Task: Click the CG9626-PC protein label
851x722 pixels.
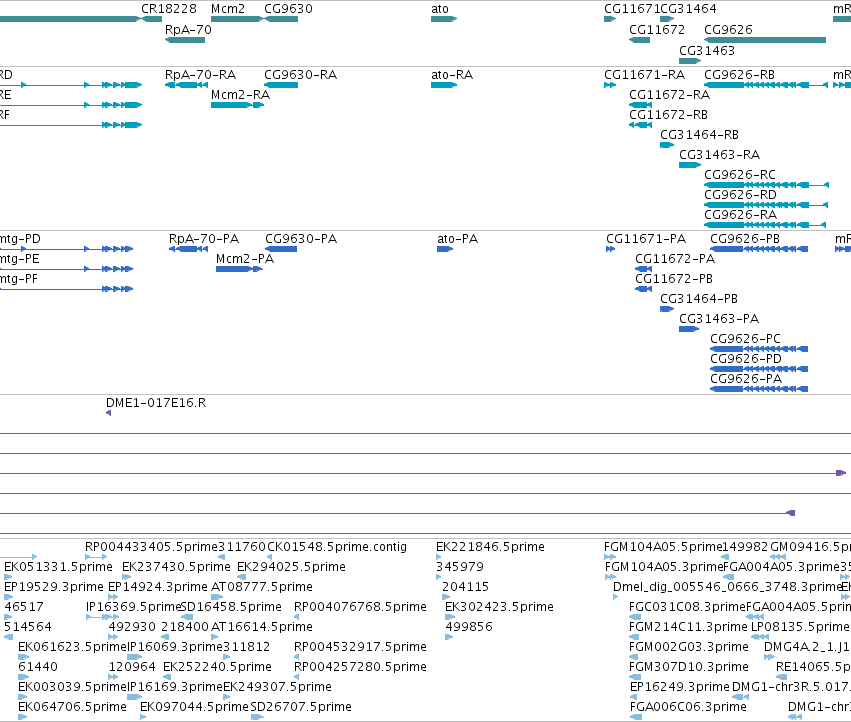Action: (x=745, y=339)
